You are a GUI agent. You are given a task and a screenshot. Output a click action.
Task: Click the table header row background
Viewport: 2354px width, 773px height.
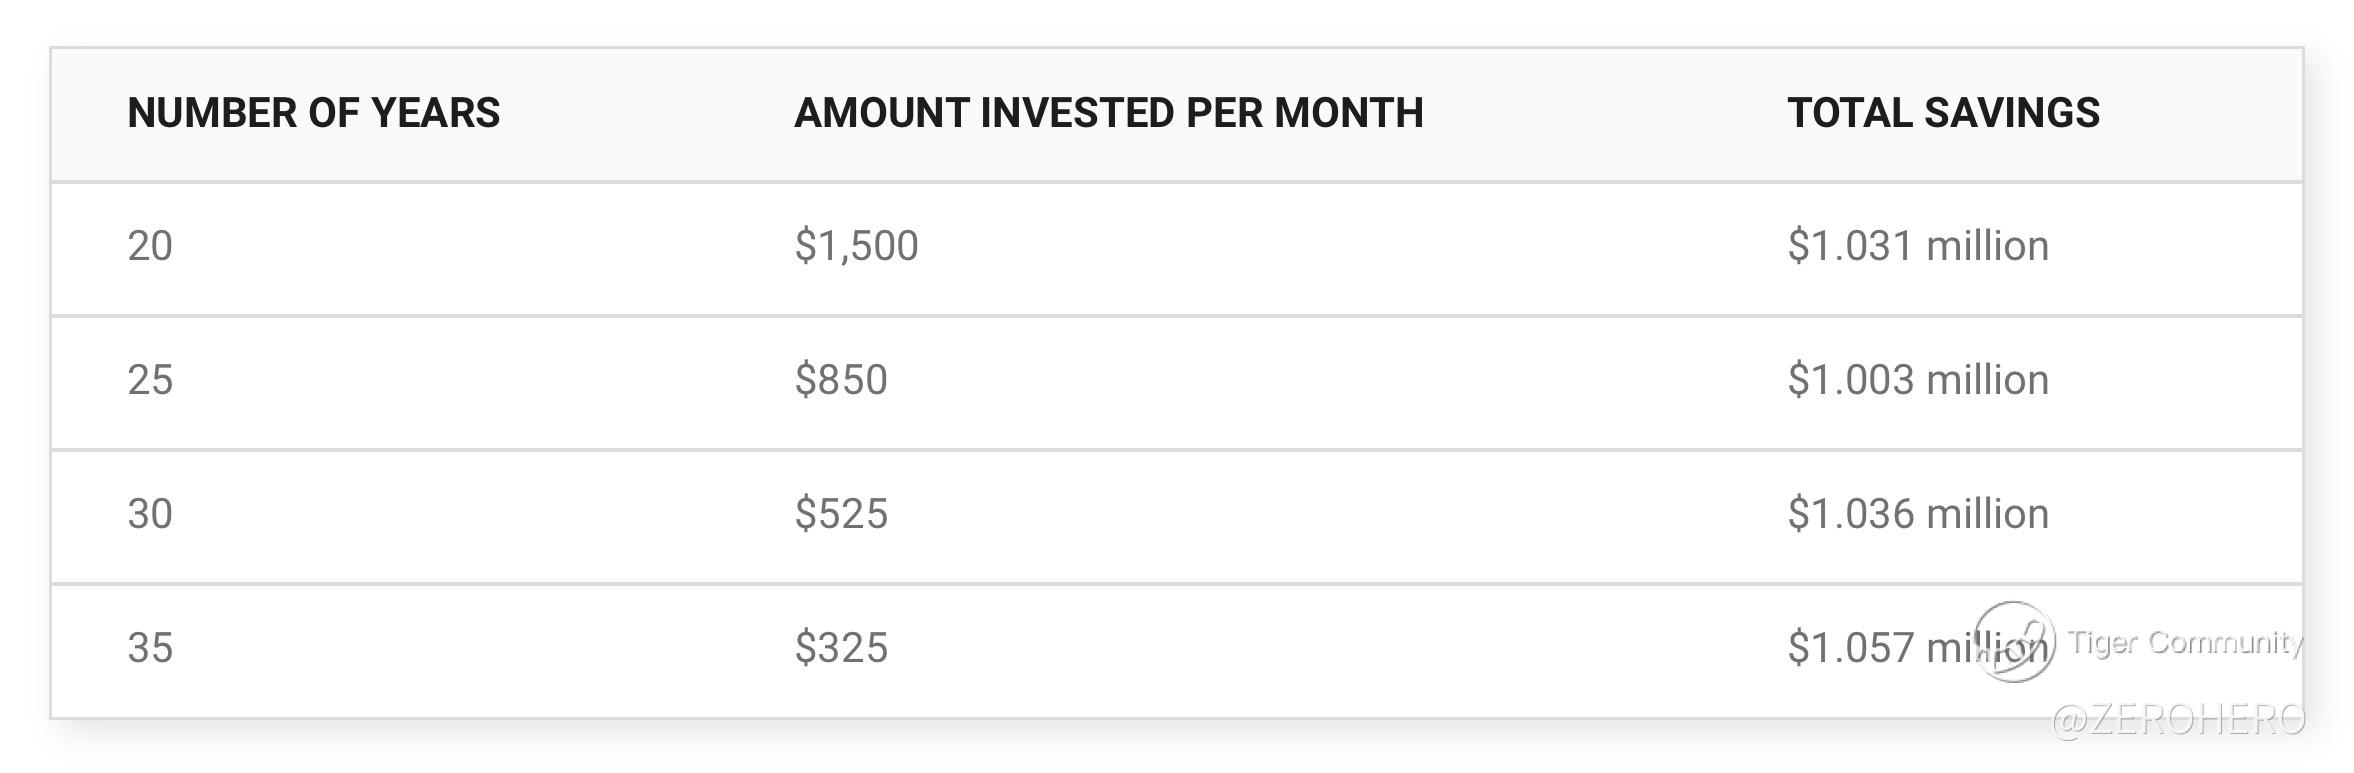point(1177,115)
